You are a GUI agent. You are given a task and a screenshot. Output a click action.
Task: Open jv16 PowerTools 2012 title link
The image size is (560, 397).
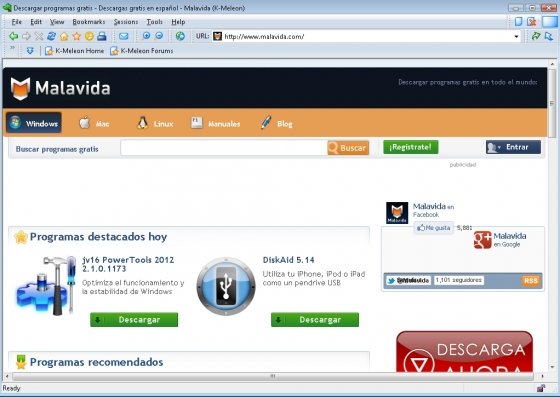pos(128,264)
